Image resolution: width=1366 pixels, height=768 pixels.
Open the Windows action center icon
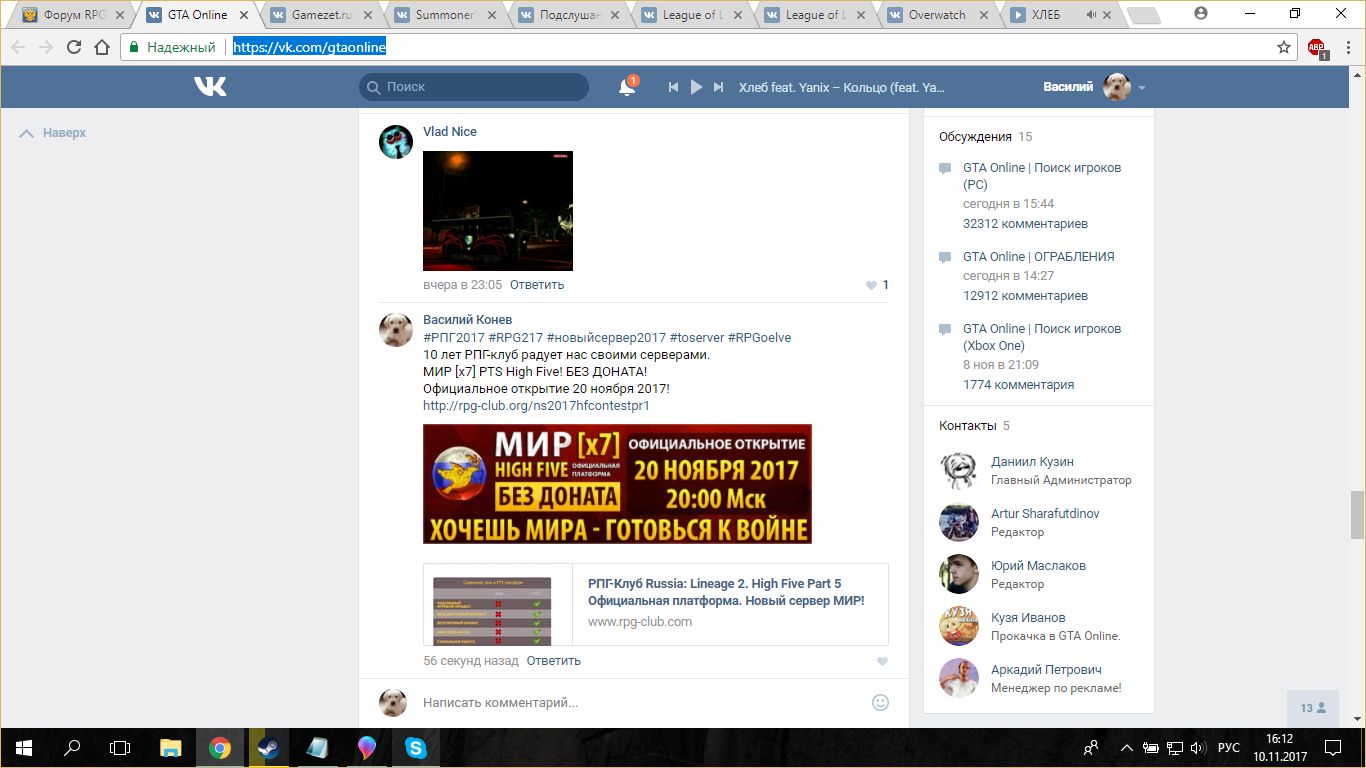click(x=1333, y=747)
